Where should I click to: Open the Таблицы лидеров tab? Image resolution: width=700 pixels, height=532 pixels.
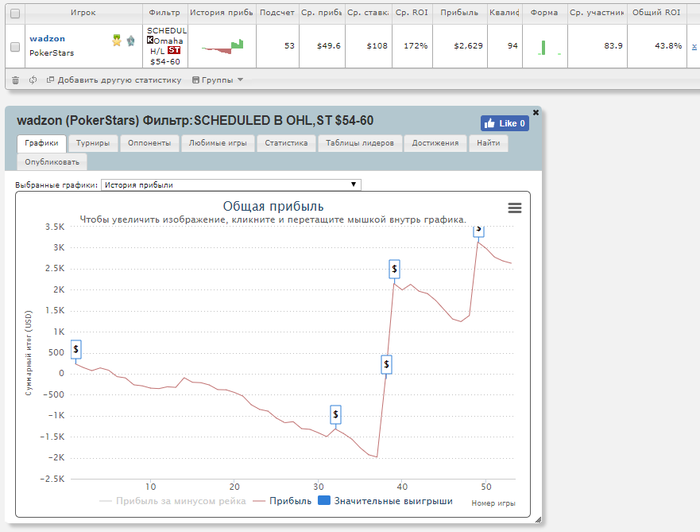360,143
